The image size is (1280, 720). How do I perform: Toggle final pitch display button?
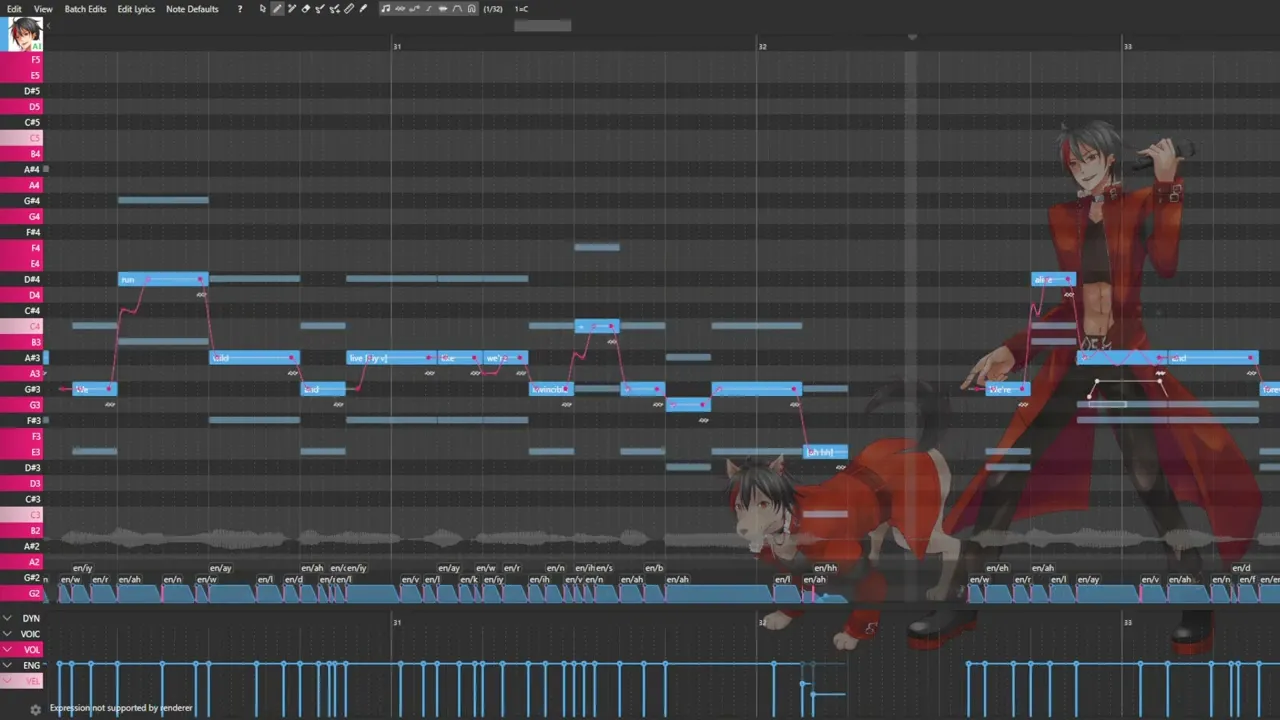point(429,9)
